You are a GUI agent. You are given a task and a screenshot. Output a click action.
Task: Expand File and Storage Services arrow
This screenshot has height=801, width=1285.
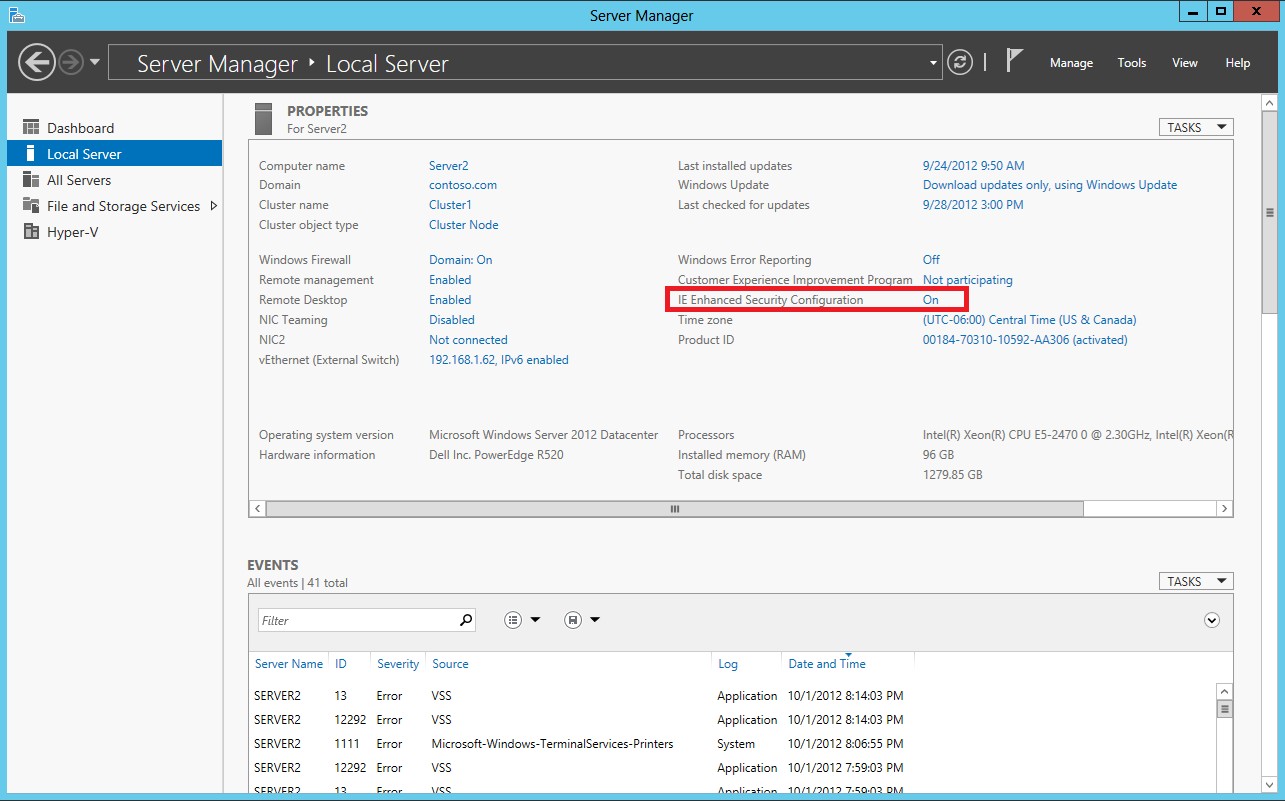pos(213,206)
